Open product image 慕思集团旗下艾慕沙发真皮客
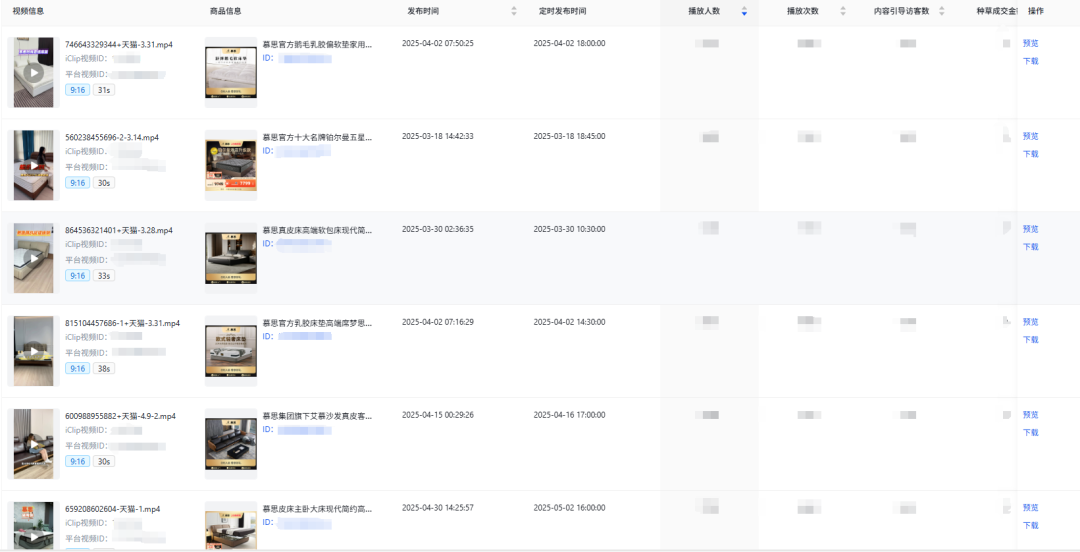 coord(231,444)
